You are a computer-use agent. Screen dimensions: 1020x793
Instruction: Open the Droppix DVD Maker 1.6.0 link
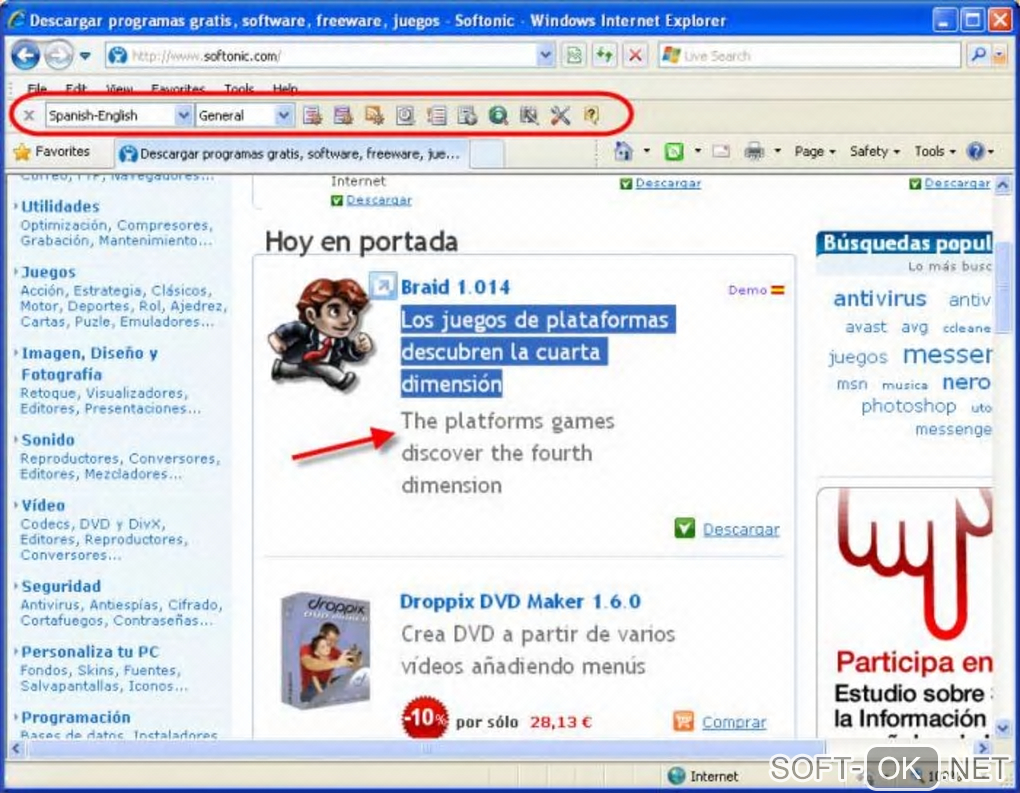[x=520, y=602]
